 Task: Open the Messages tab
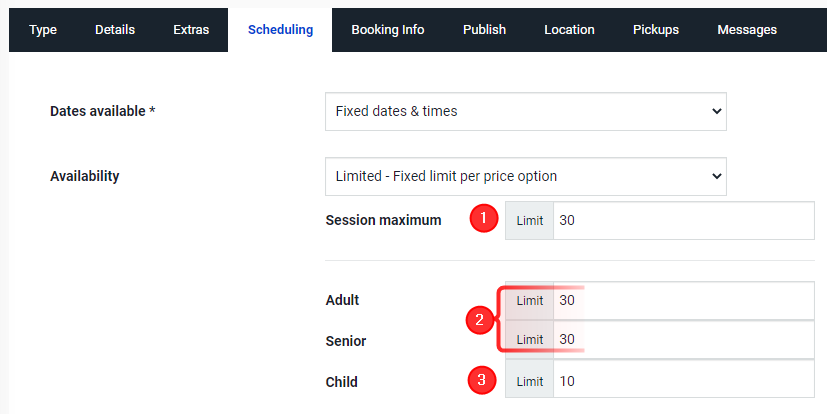click(747, 30)
